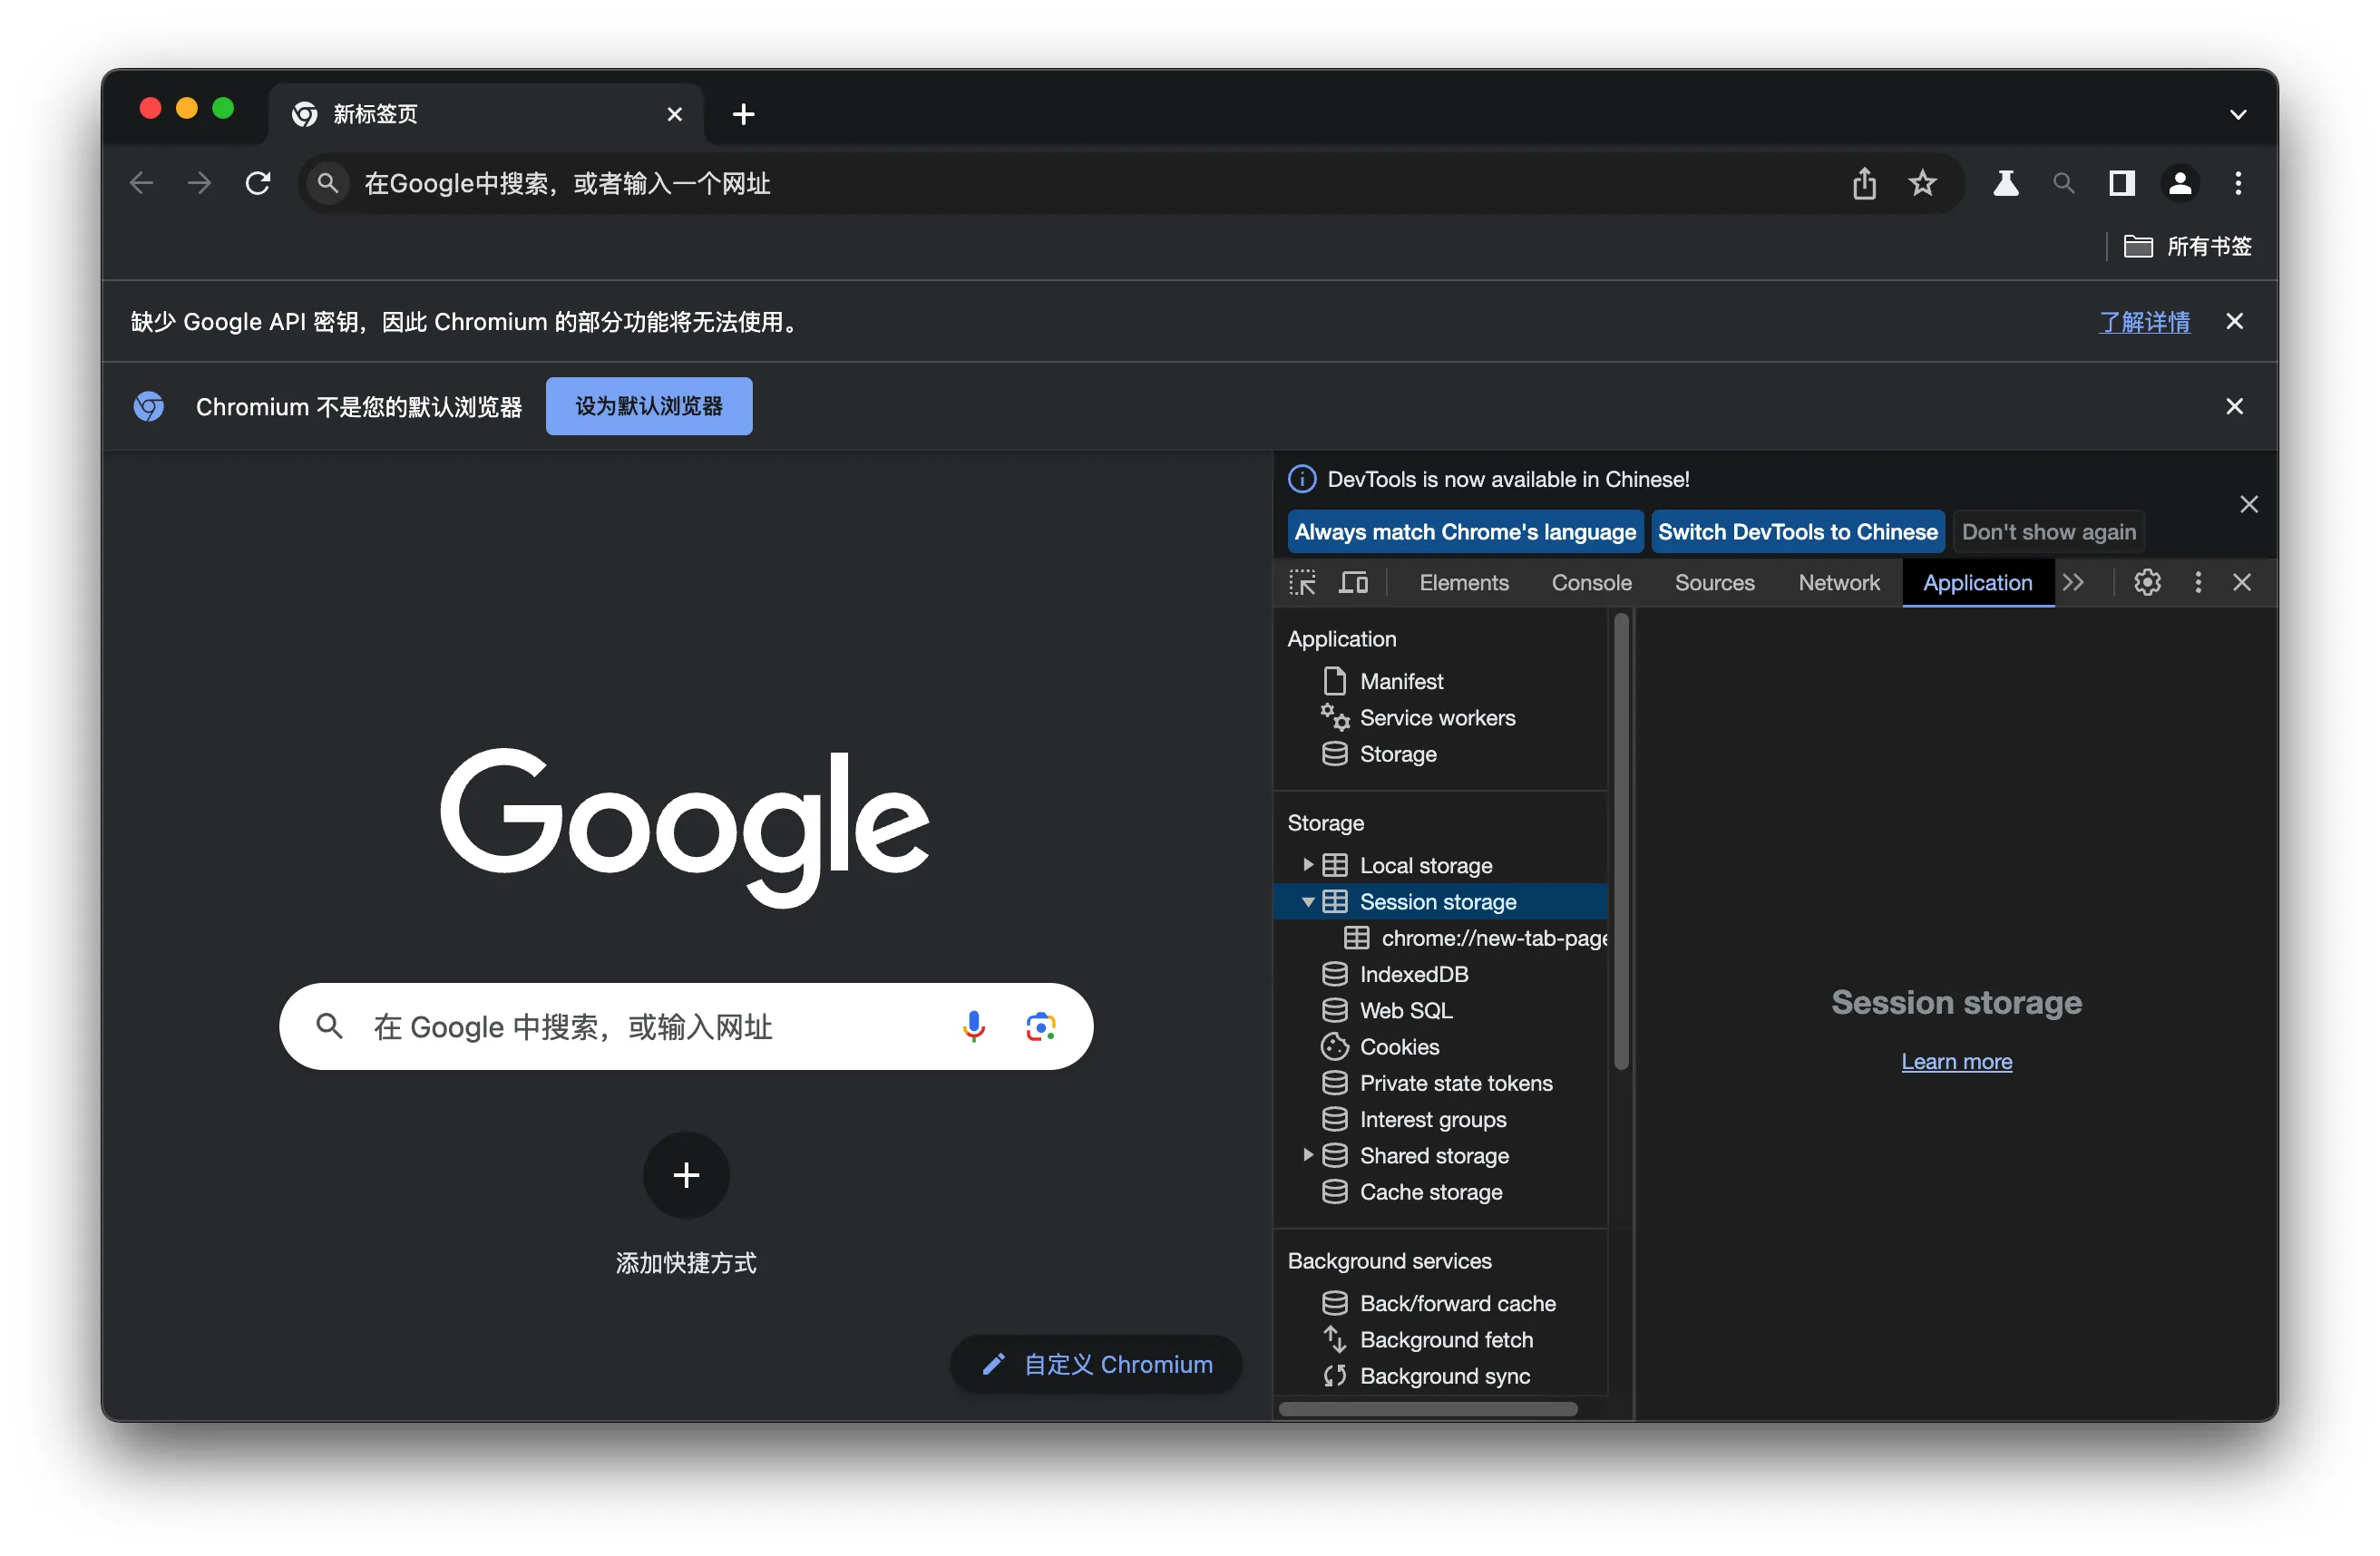The width and height of the screenshot is (2380, 1556).
Task: Bookmark this page with star icon
Action: 1922,183
